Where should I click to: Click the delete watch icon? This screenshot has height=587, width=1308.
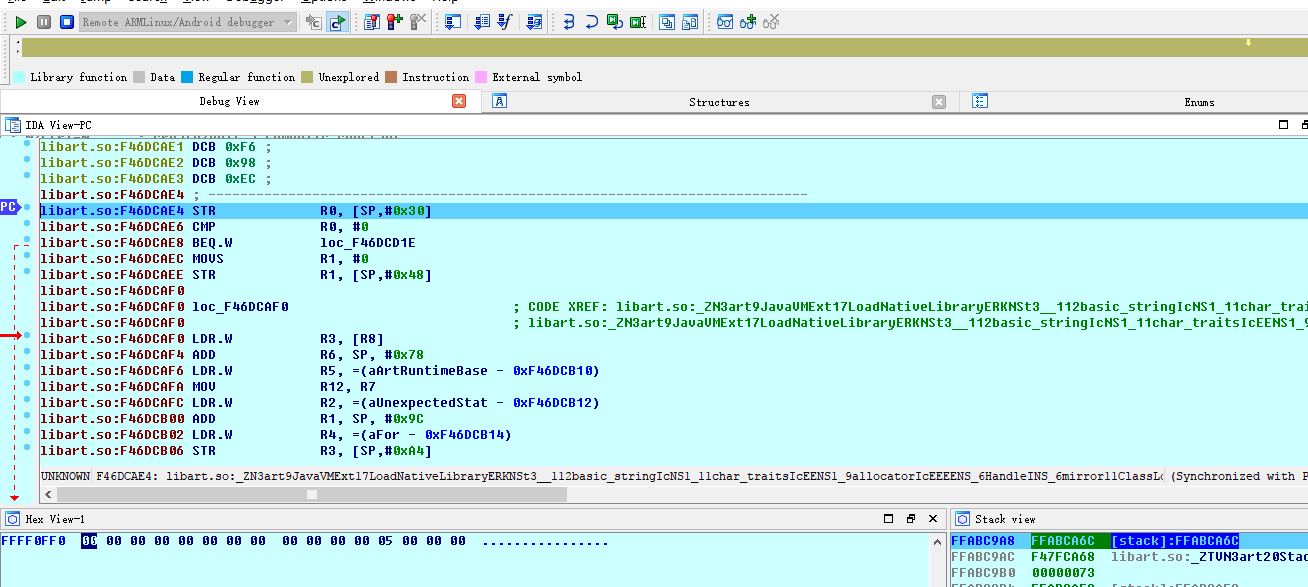[x=771, y=22]
